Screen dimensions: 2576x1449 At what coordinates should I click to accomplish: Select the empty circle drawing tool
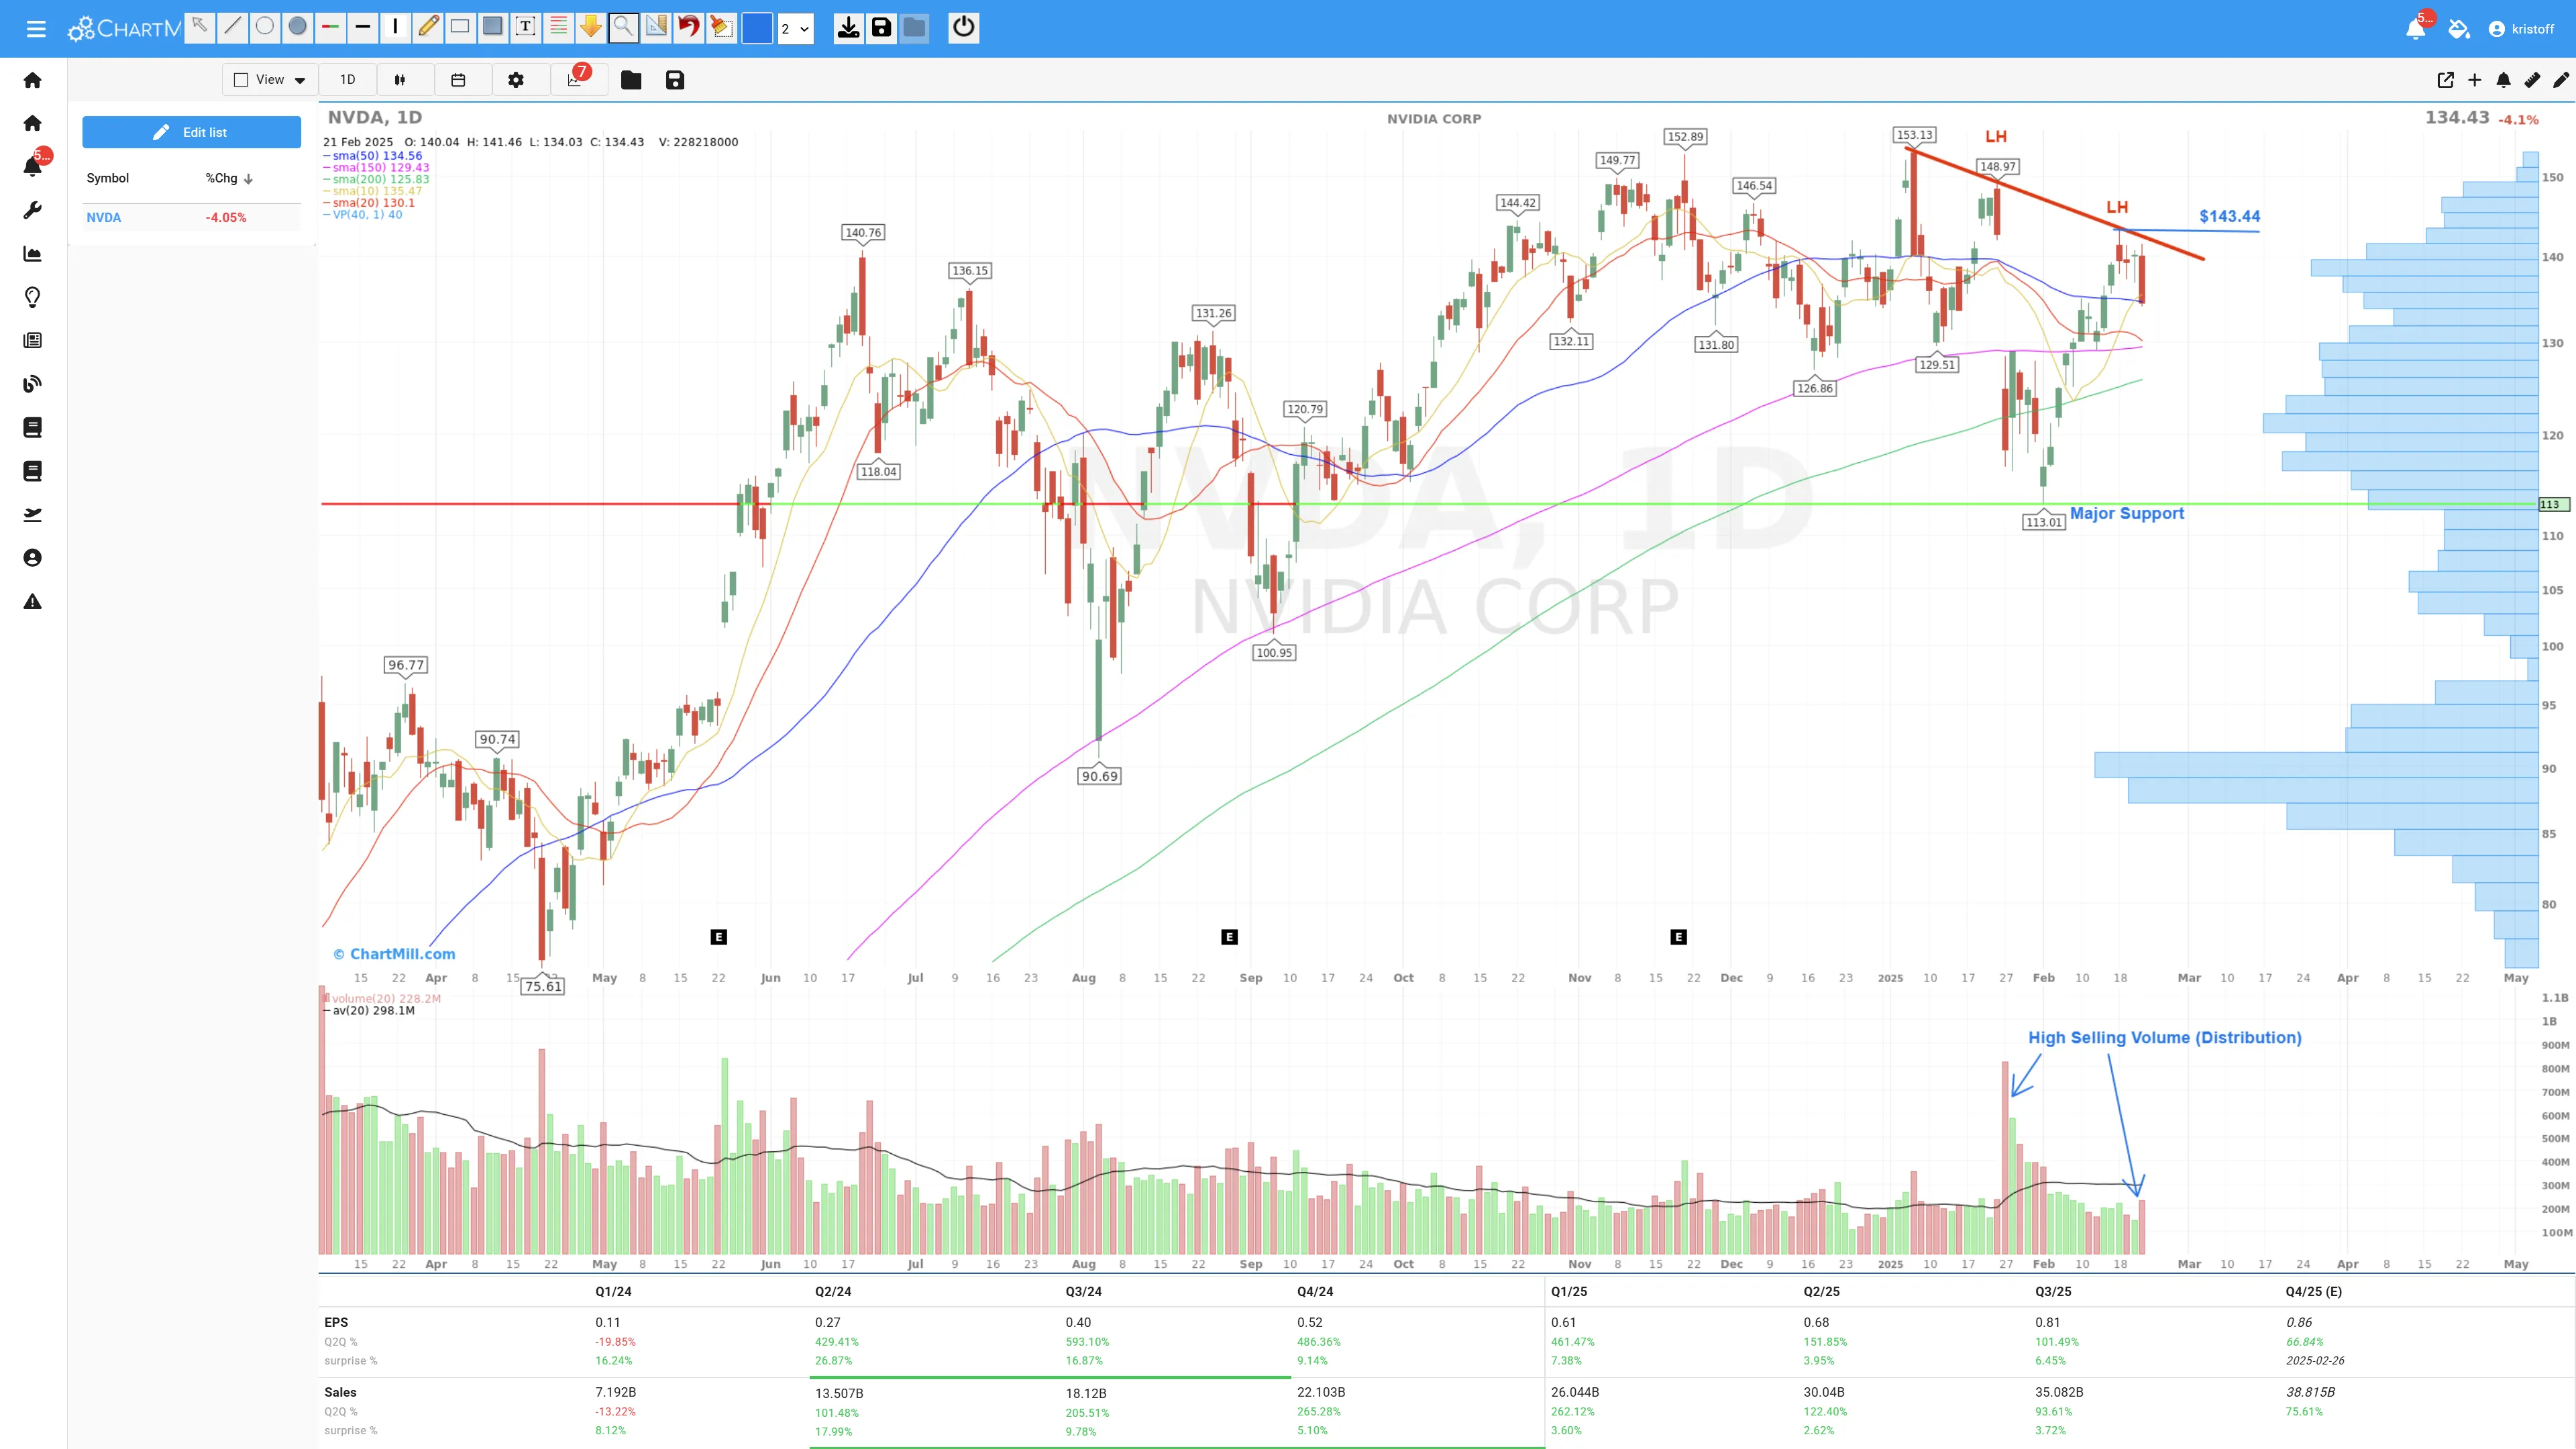tap(265, 27)
